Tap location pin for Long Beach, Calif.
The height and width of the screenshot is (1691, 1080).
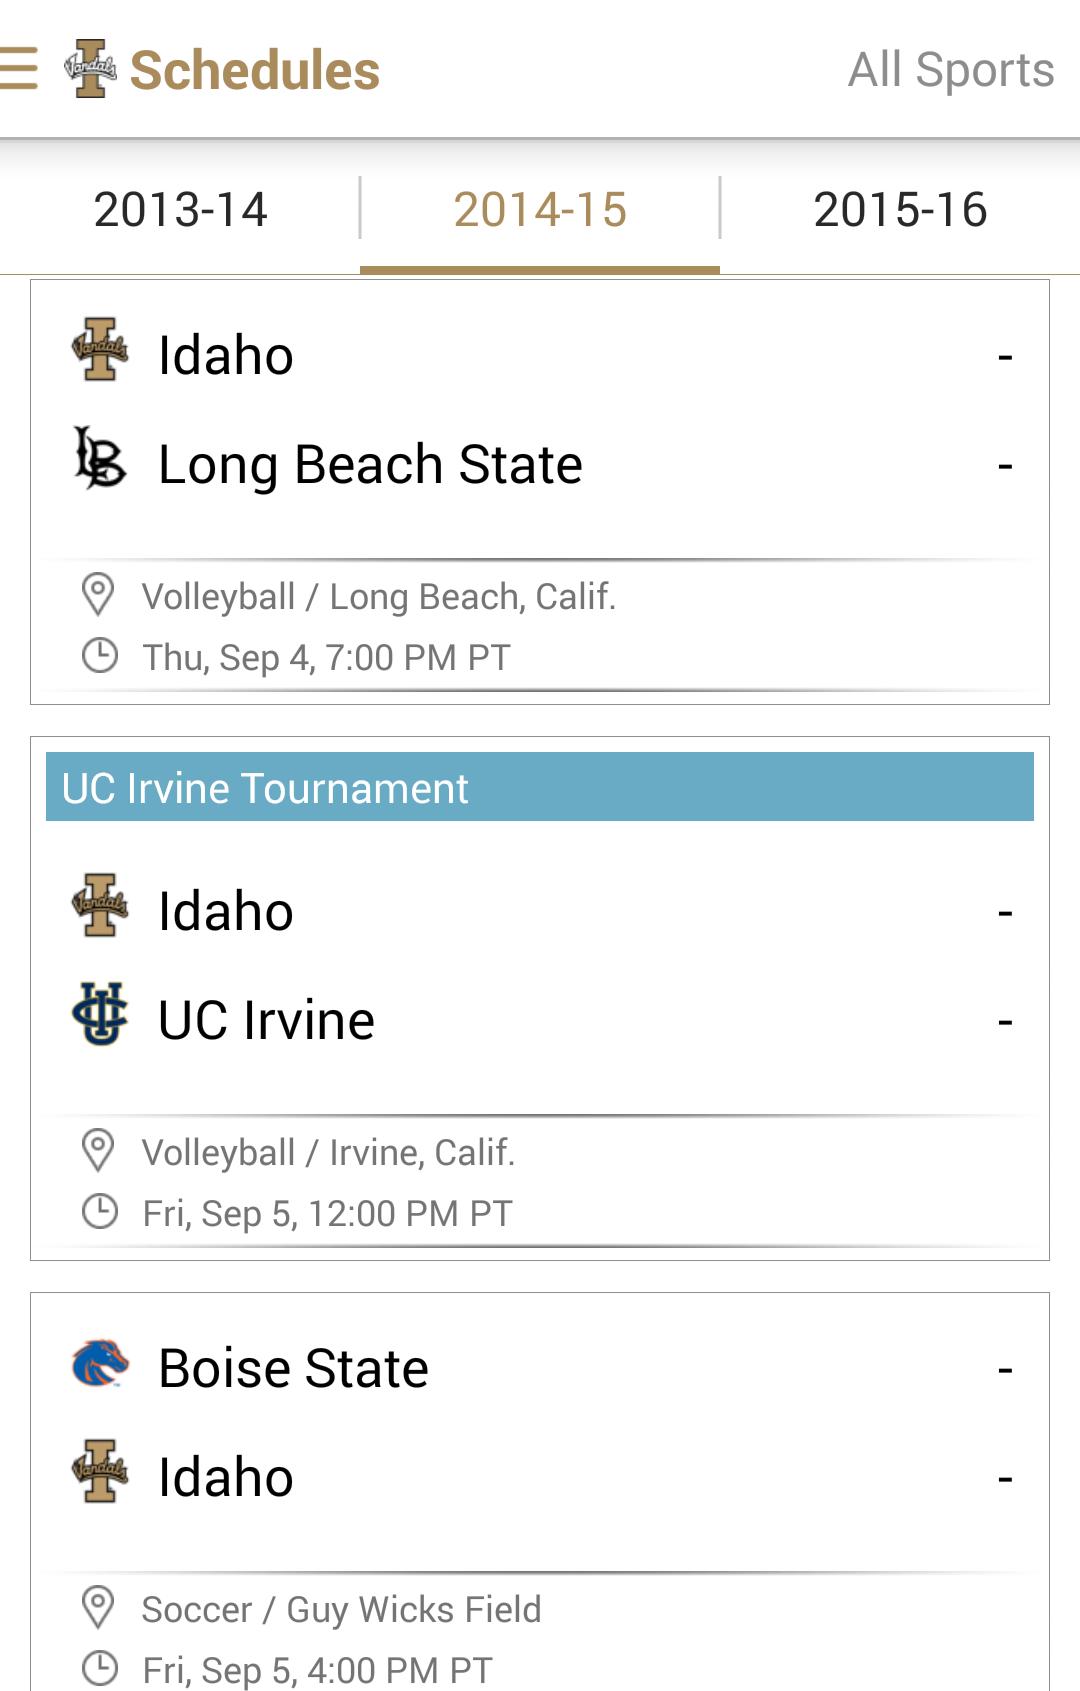[98, 595]
